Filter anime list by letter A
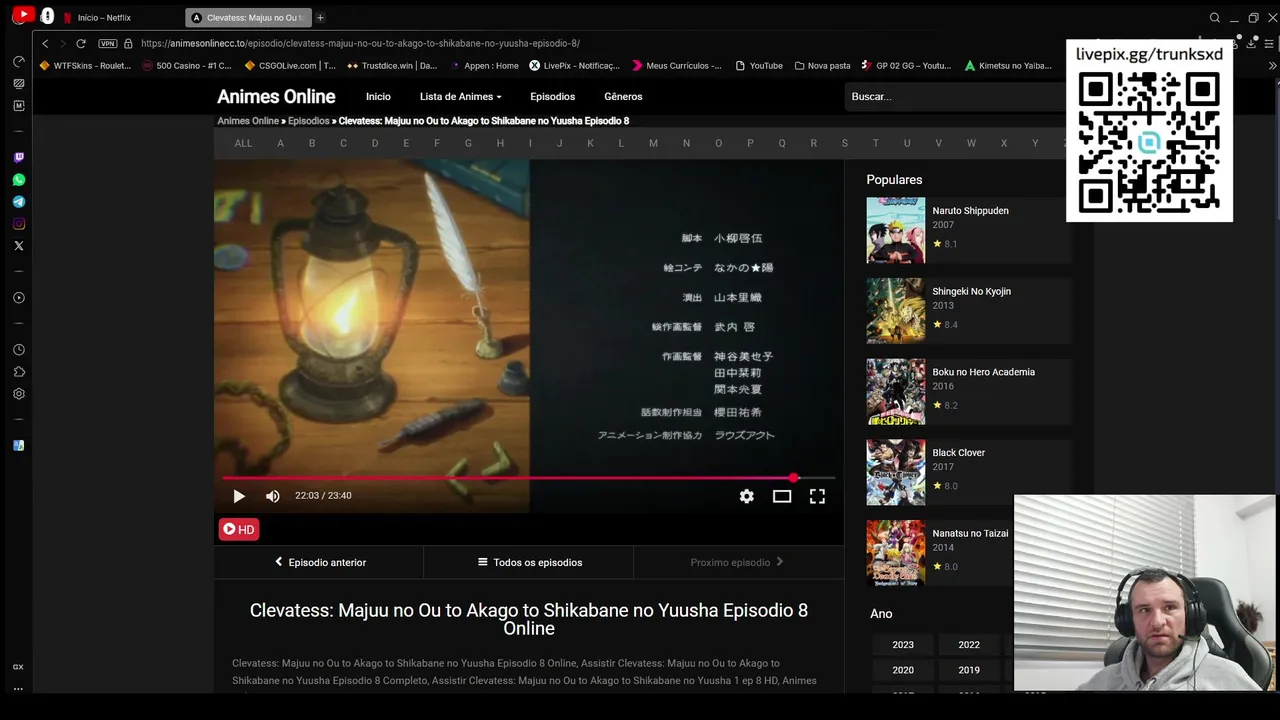This screenshot has width=1280, height=720. [x=280, y=143]
